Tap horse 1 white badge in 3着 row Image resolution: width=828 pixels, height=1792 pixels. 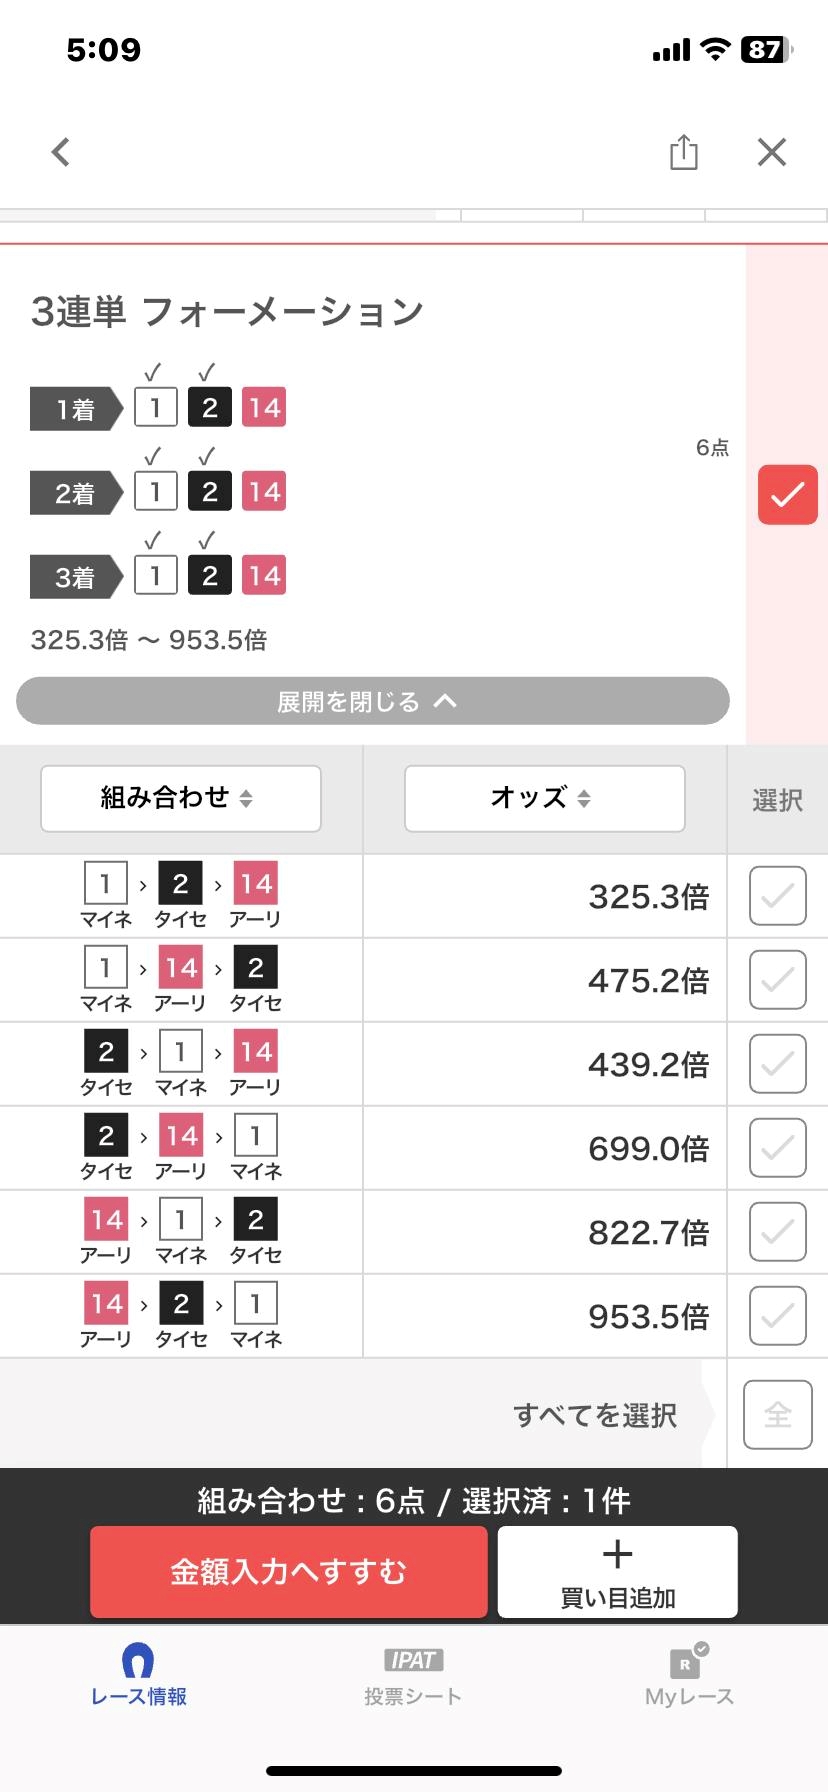coord(156,576)
